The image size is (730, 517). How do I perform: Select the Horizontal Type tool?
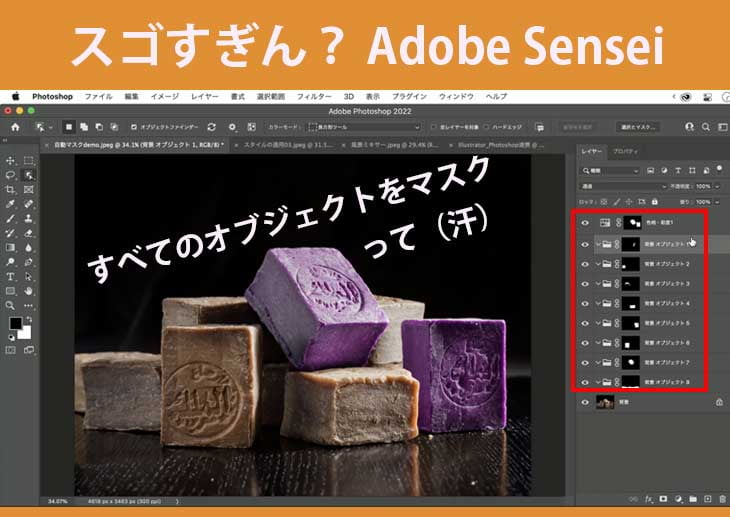click(x=10, y=276)
